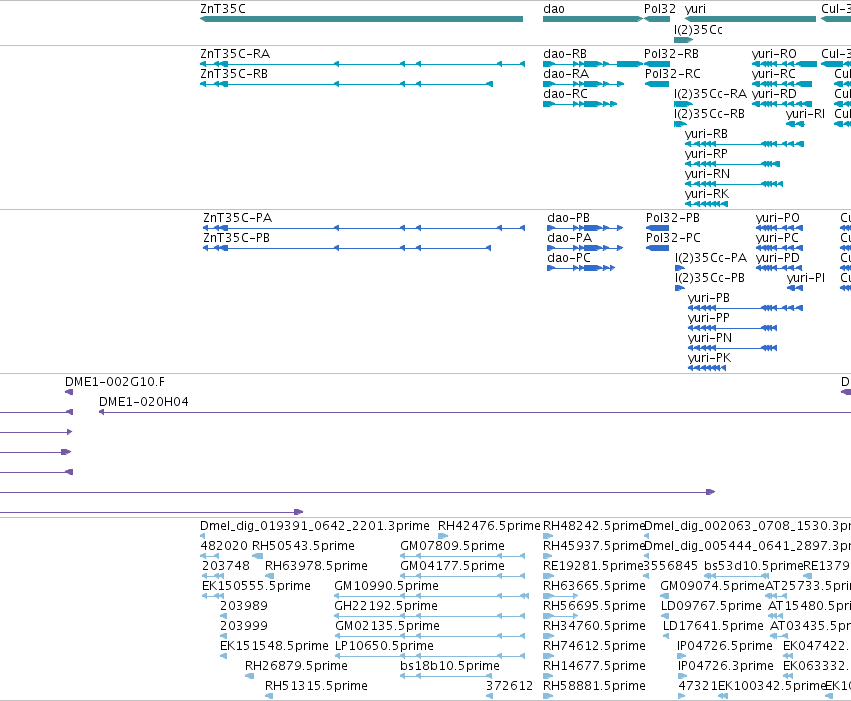Screen dimensions: 851x701
Task: Select clone DME1-002G10.F
Action: pyautogui.click(x=69, y=393)
